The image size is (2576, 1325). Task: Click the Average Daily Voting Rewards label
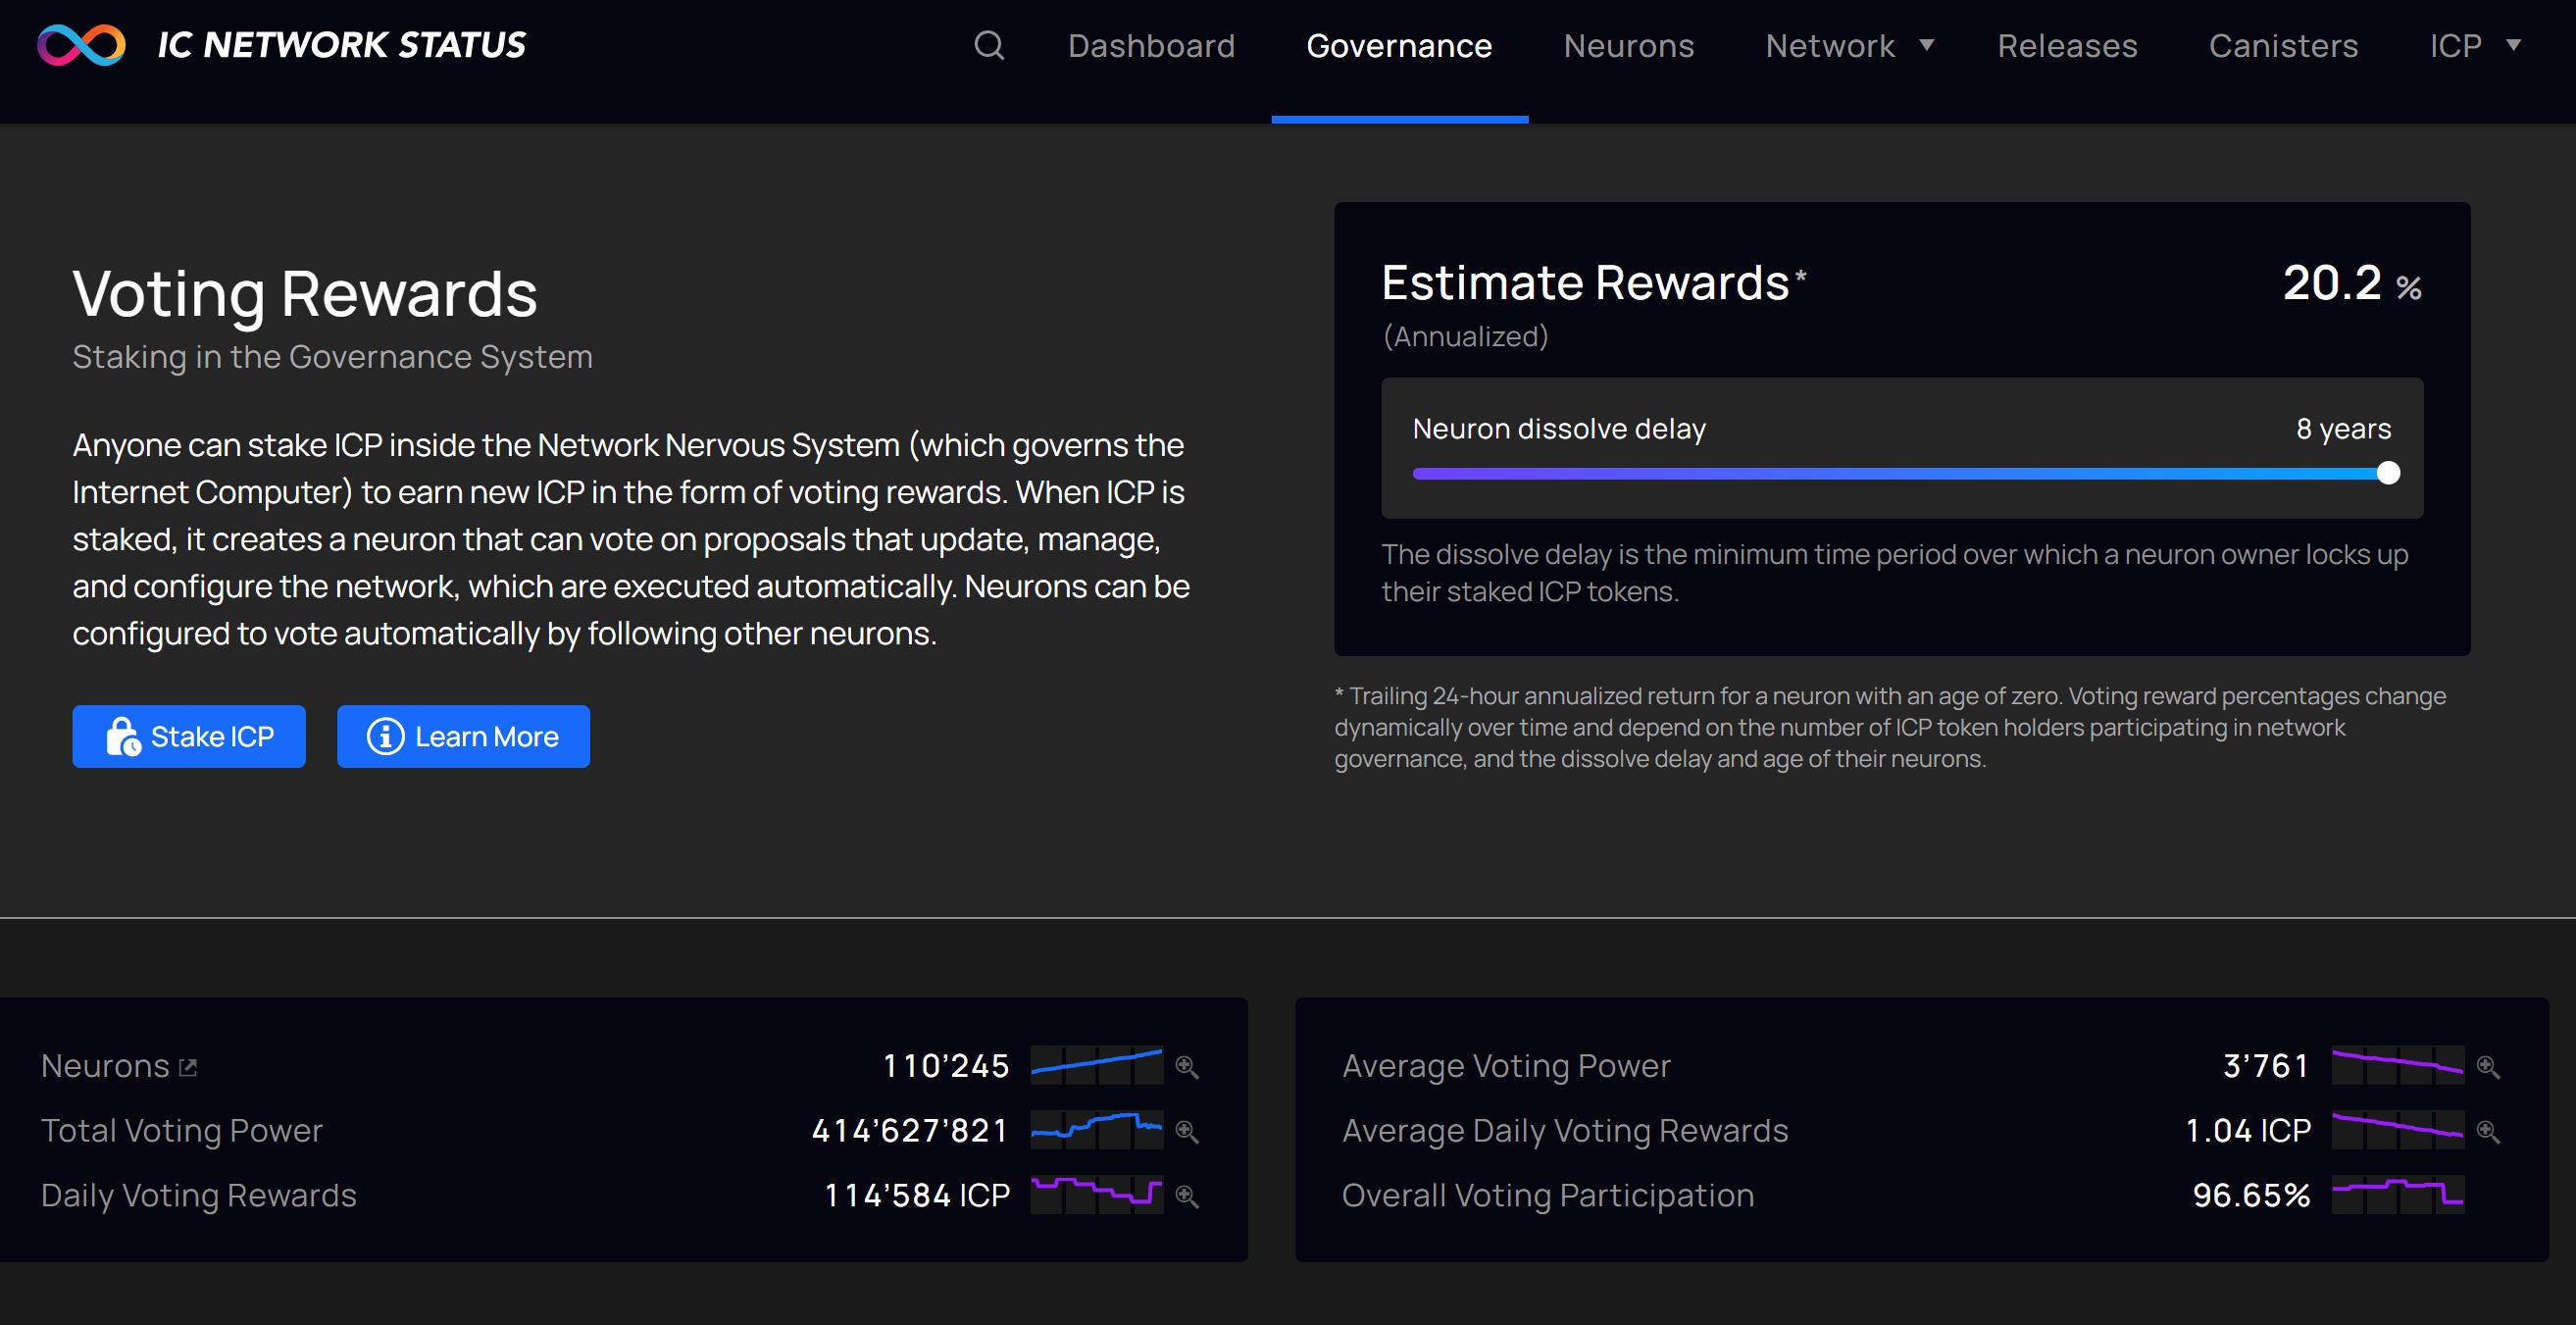click(x=1565, y=1131)
